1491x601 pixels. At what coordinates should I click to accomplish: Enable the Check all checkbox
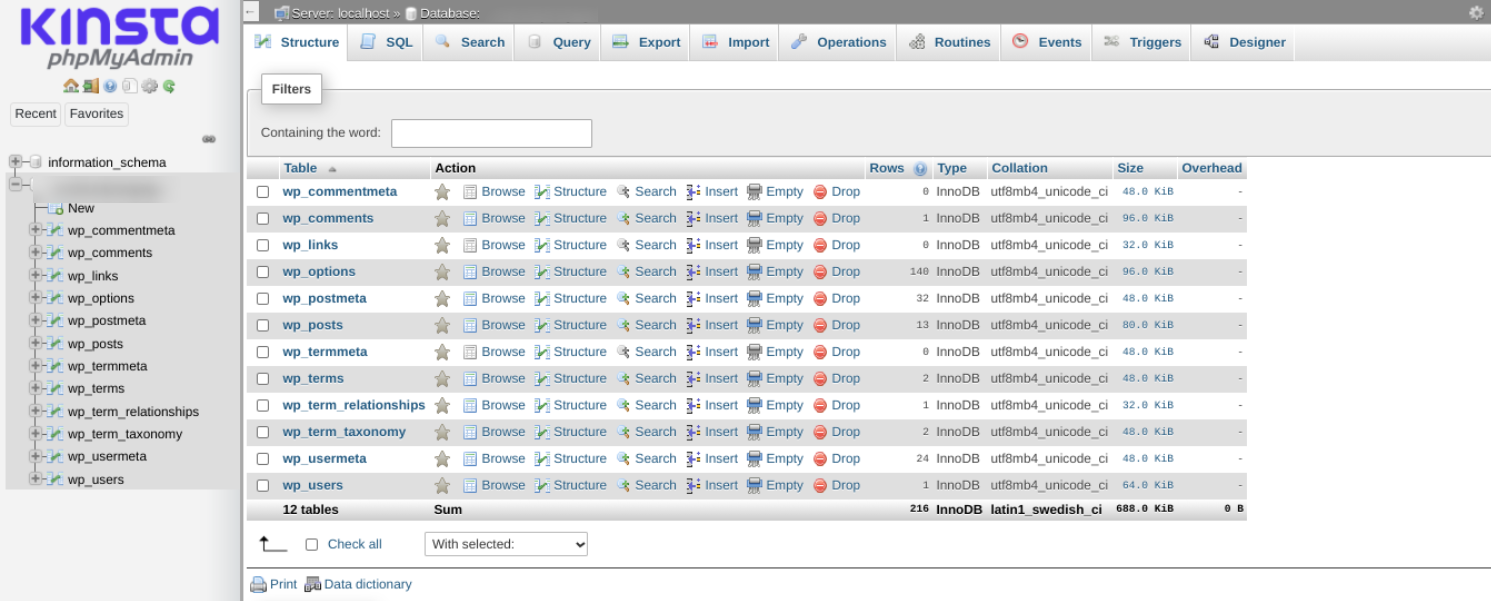tap(311, 544)
